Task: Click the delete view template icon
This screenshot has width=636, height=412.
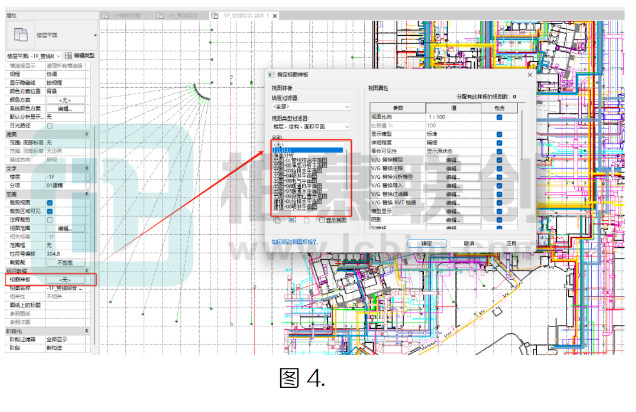Action: pyautogui.click(x=307, y=221)
